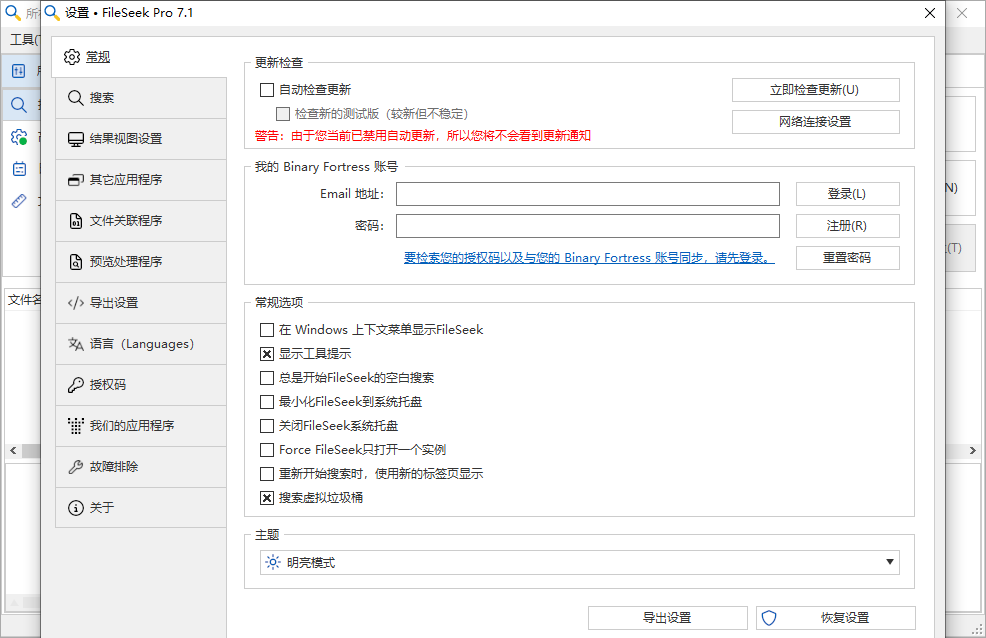This screenshot has width=986, height=638.
Task: Click 重置密码 button
Action: (x=848, y=258)
